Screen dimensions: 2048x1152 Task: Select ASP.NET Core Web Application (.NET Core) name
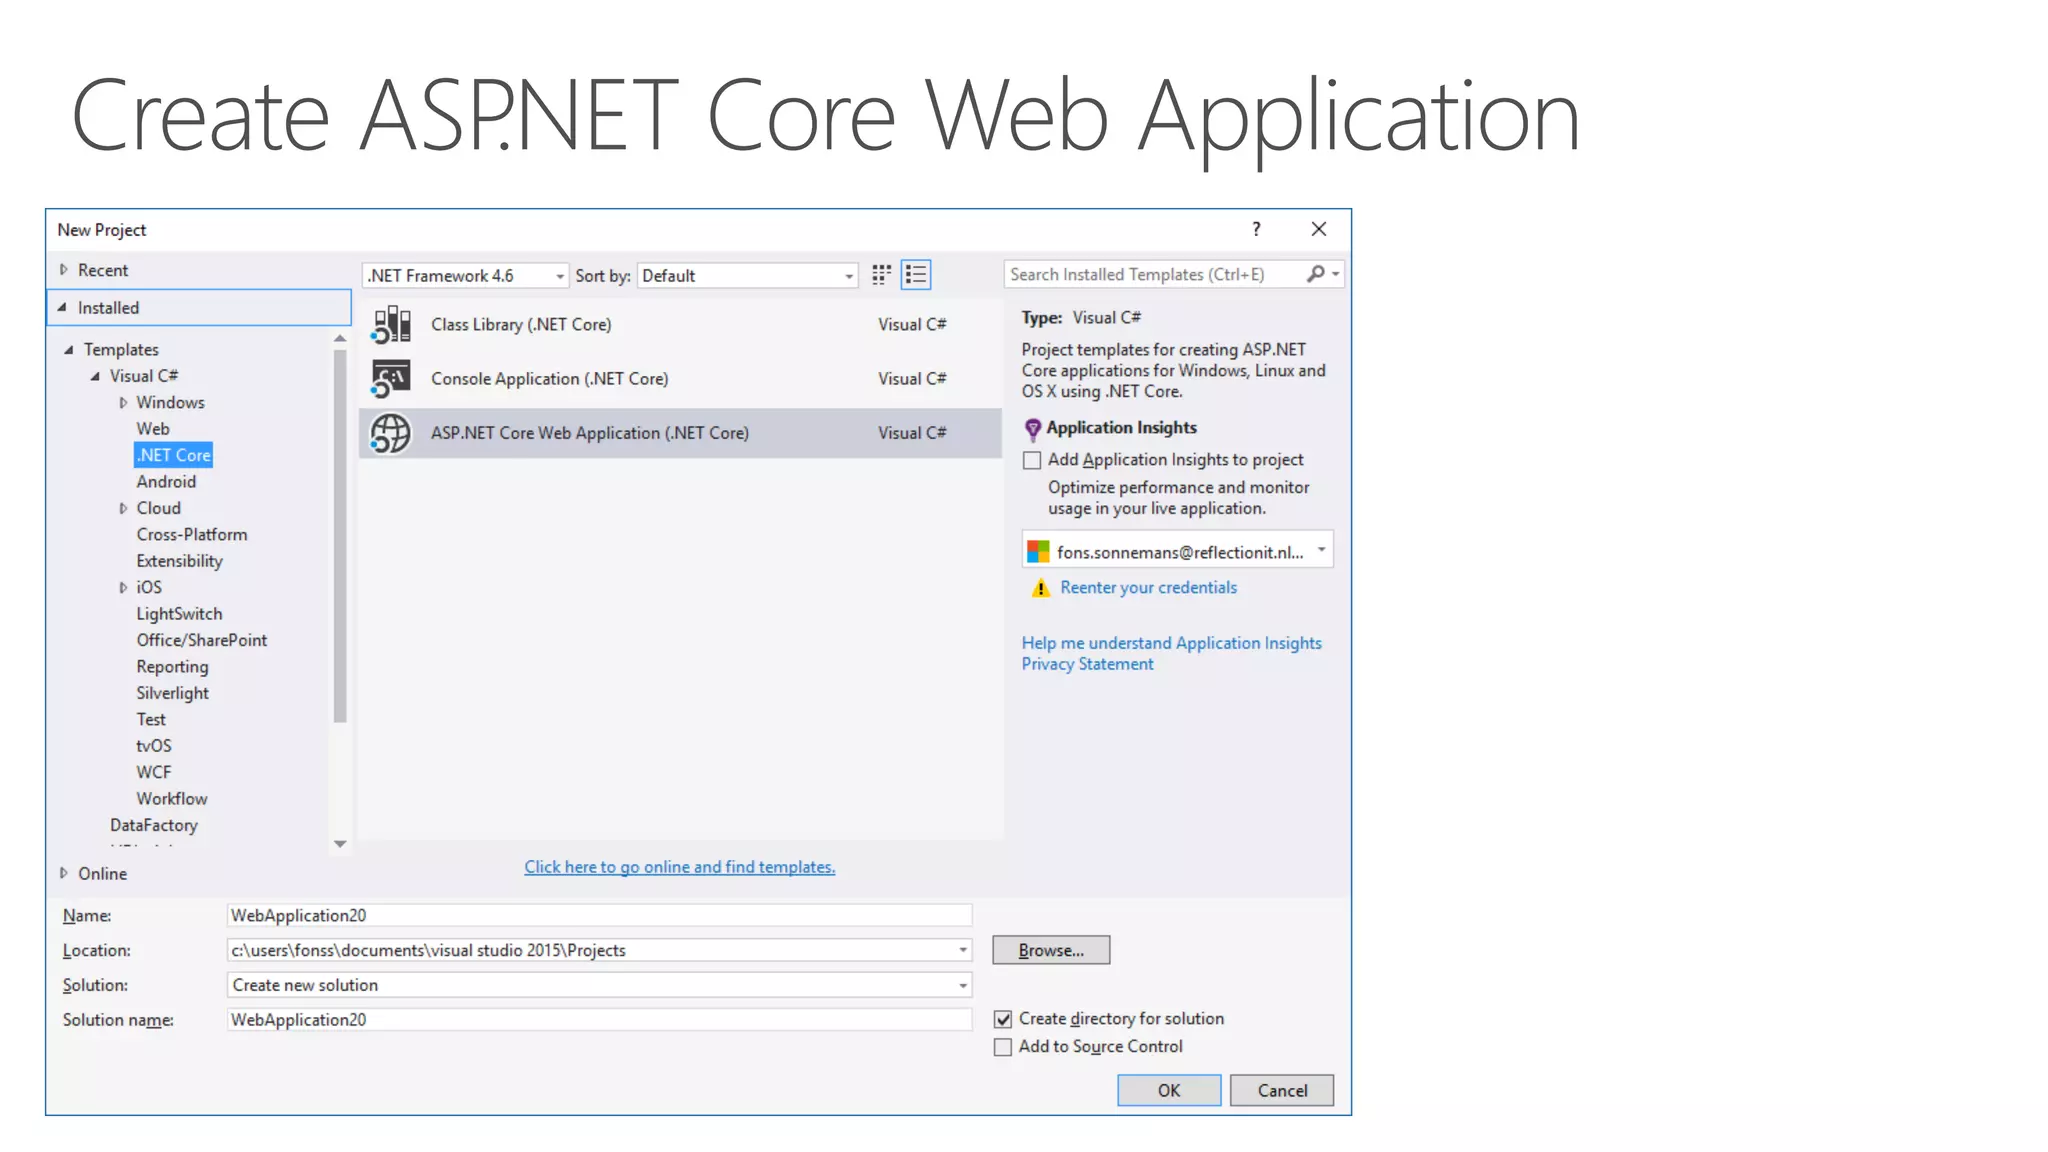590,433
